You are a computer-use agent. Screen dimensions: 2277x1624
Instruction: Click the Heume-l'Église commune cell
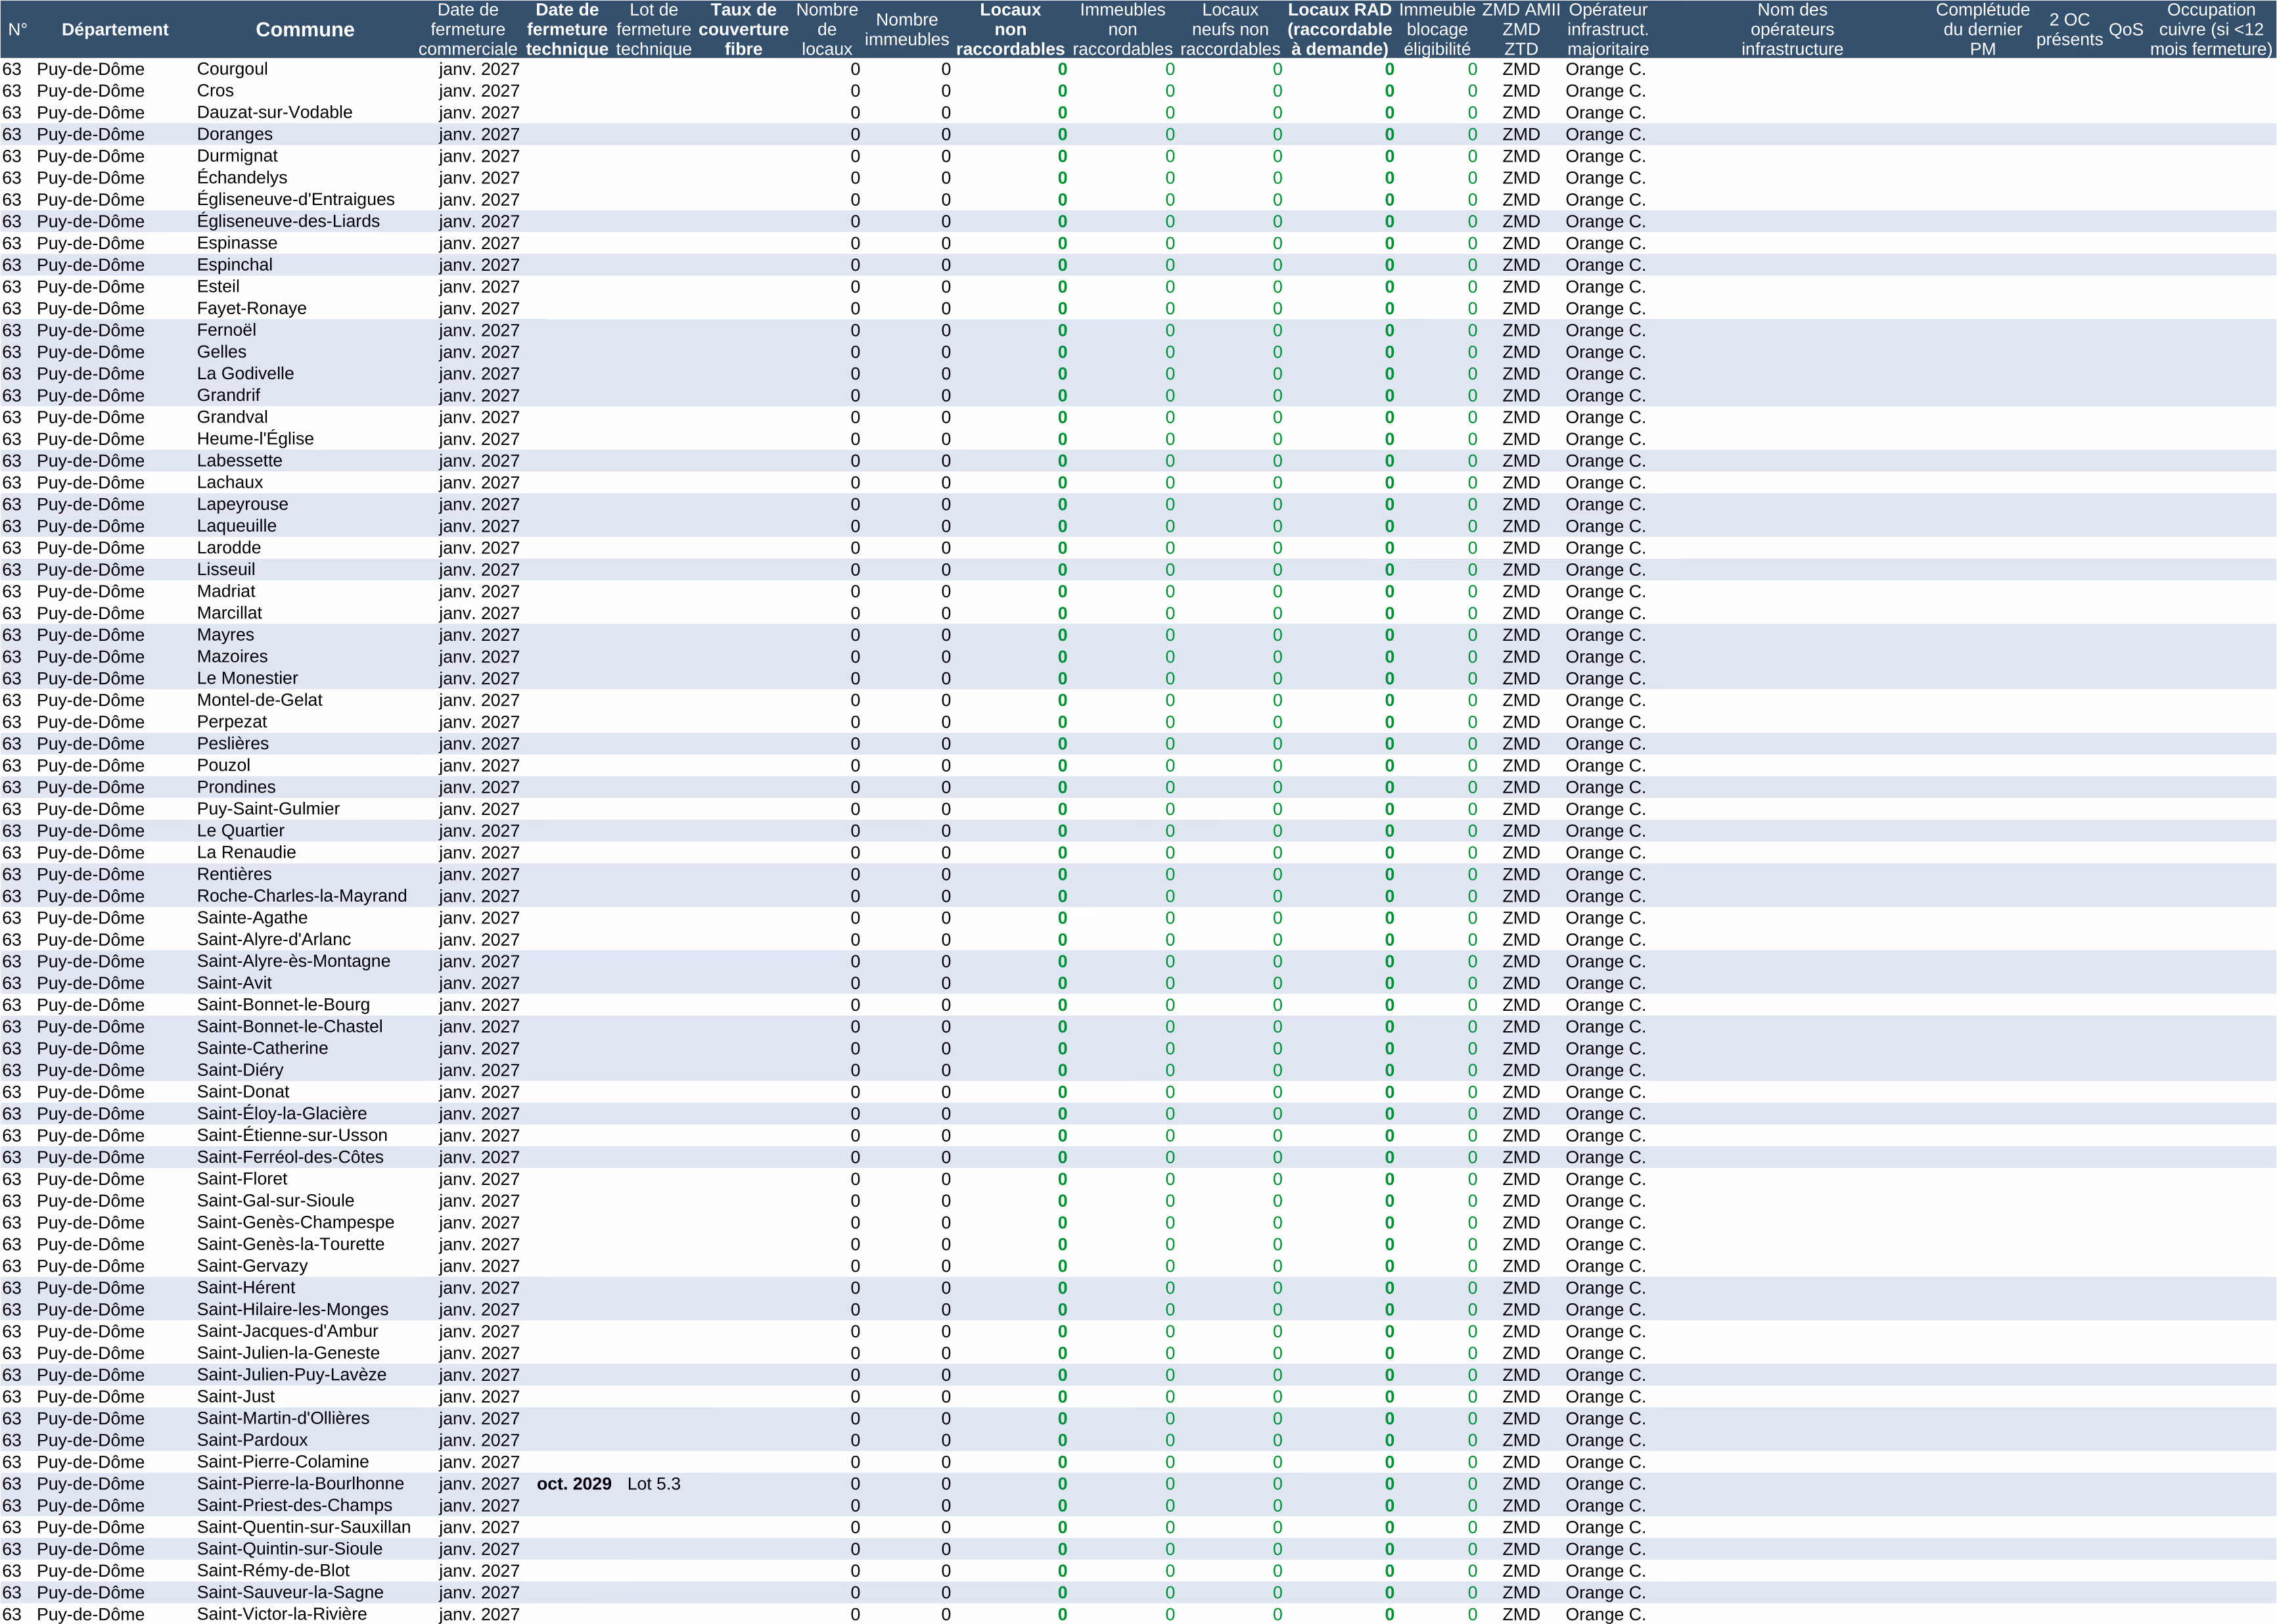point(255,439)
